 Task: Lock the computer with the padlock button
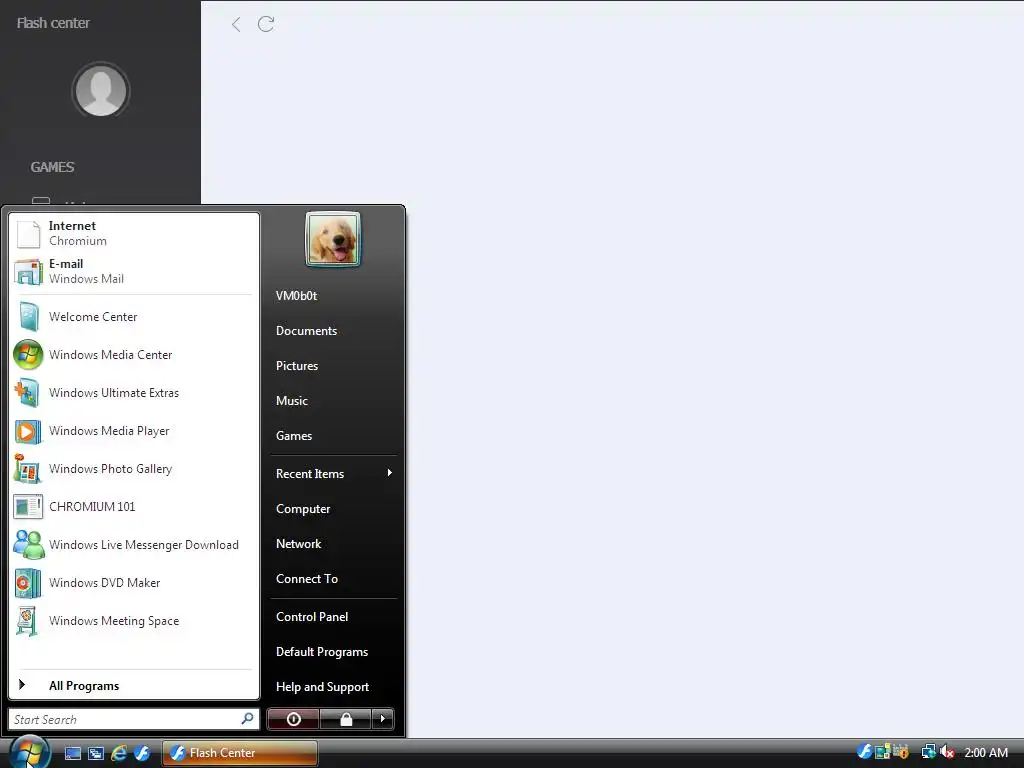[x=345, y=719]
